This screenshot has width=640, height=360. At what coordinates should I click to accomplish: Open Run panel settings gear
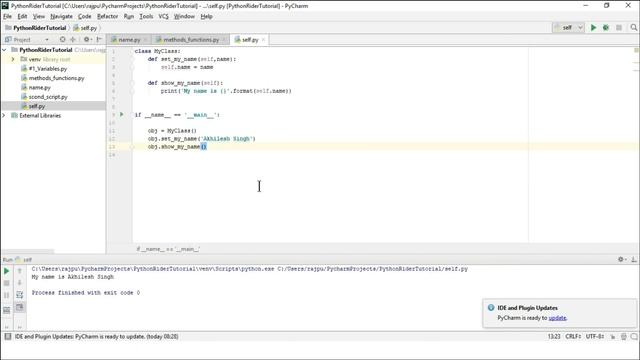coord(622,259)
